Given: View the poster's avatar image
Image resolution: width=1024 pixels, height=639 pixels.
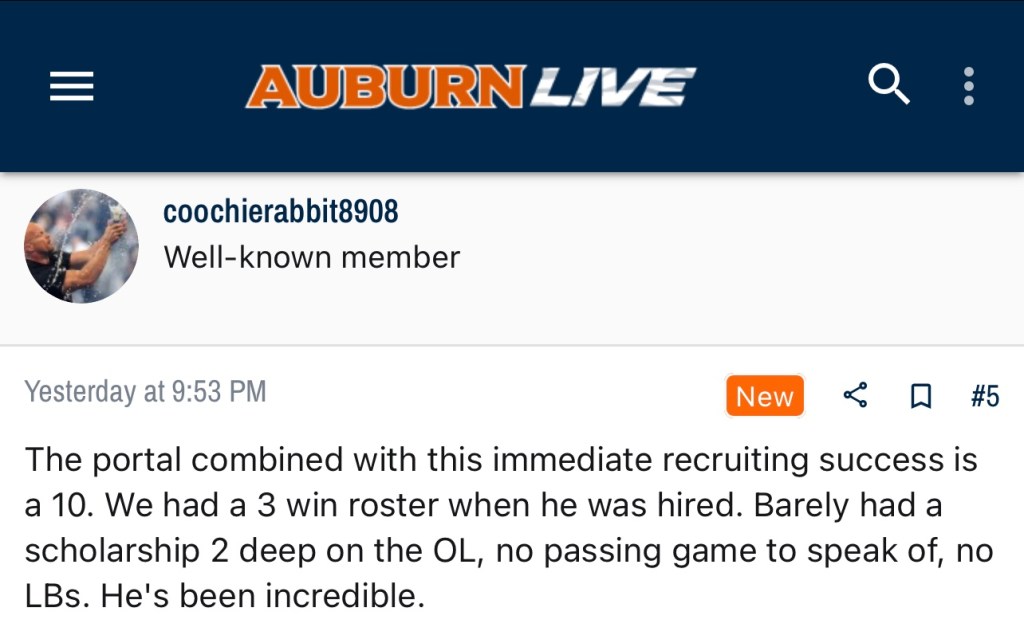Looking at the screenshot, I should [81, 246].
